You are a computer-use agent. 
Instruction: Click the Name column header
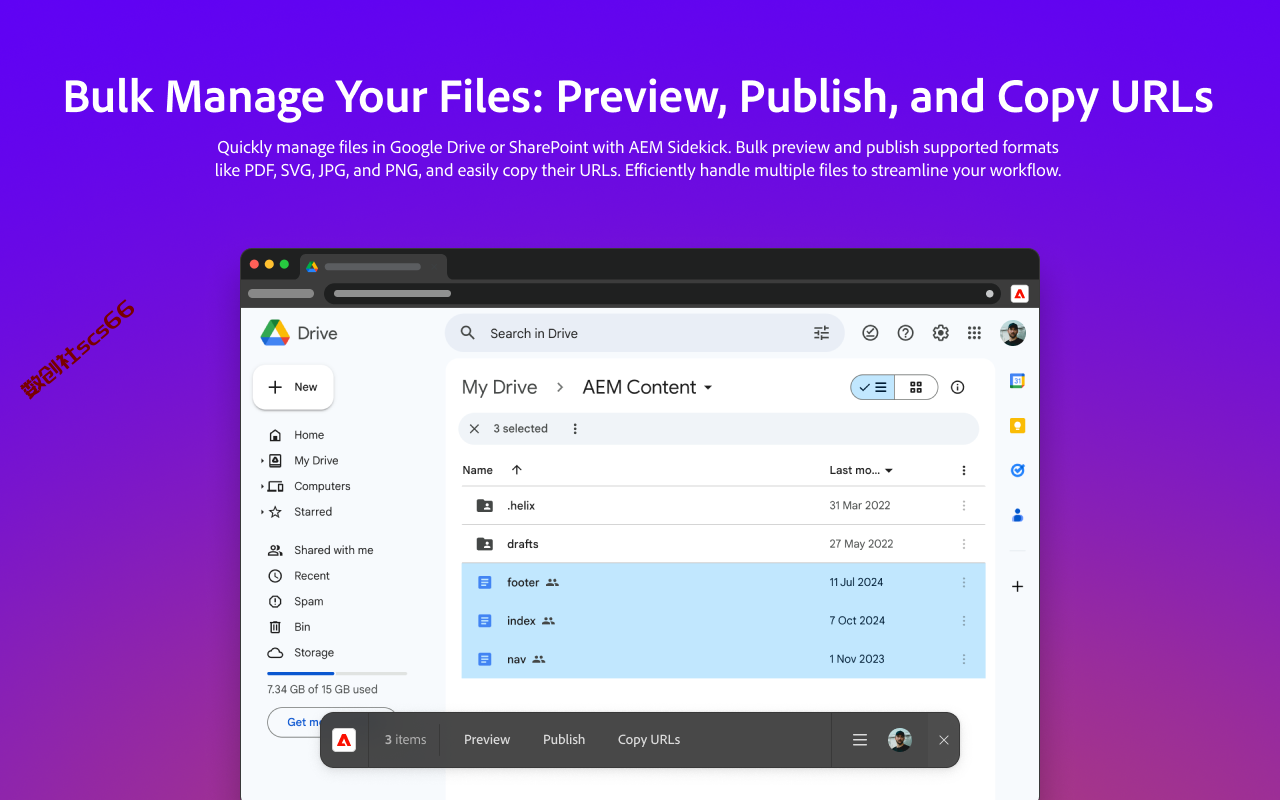click(477, 470)
